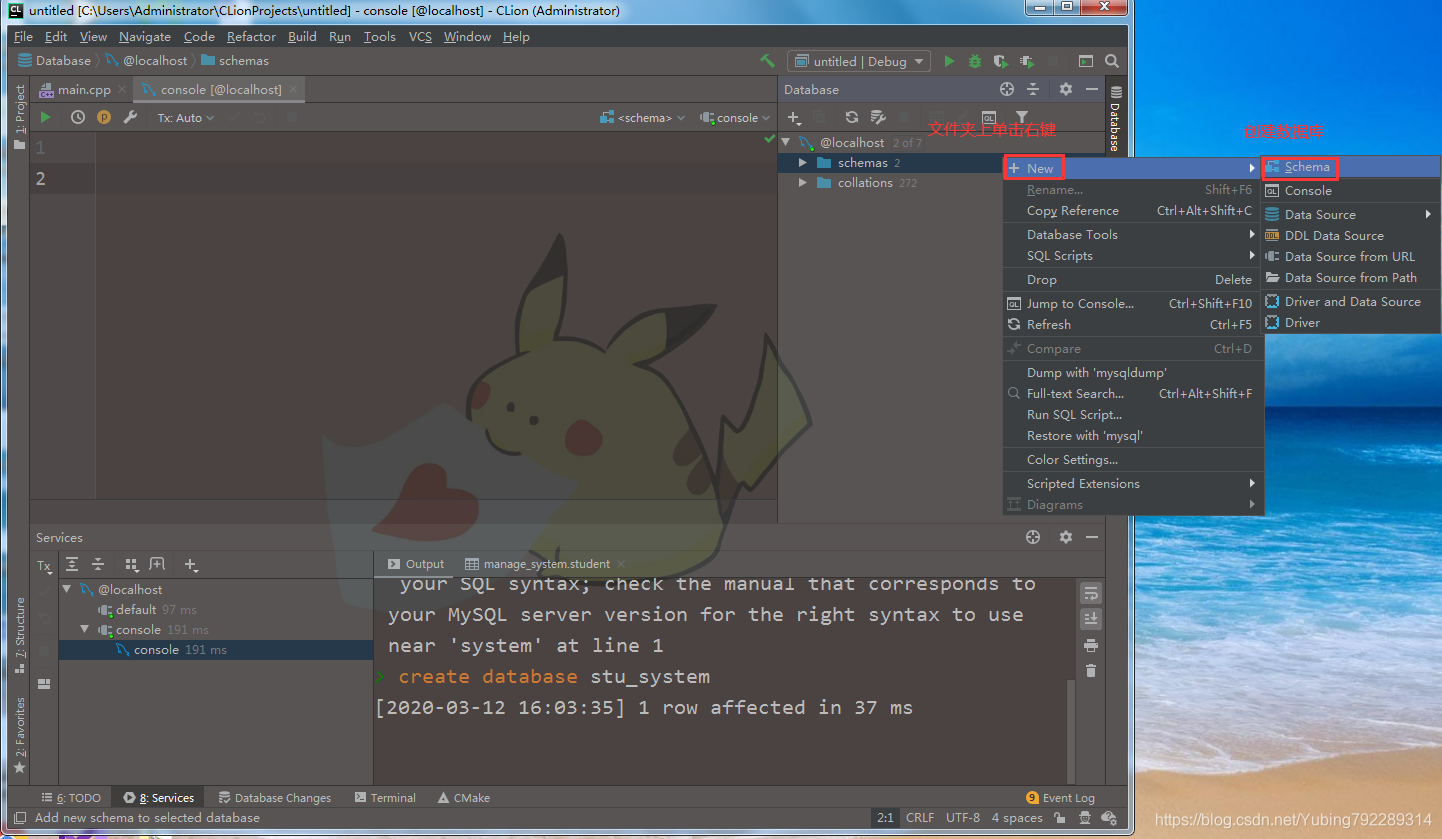Collapse the console 191 ms parent node in Services

[x=85, y=630]
